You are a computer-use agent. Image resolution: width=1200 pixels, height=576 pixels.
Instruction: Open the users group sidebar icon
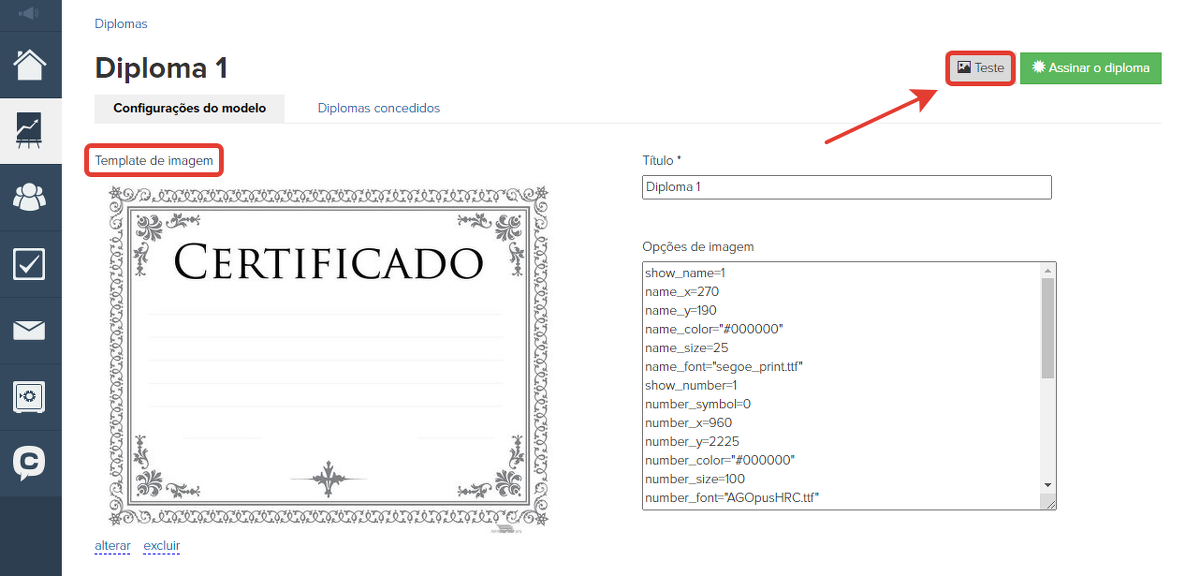pos(30,197)
